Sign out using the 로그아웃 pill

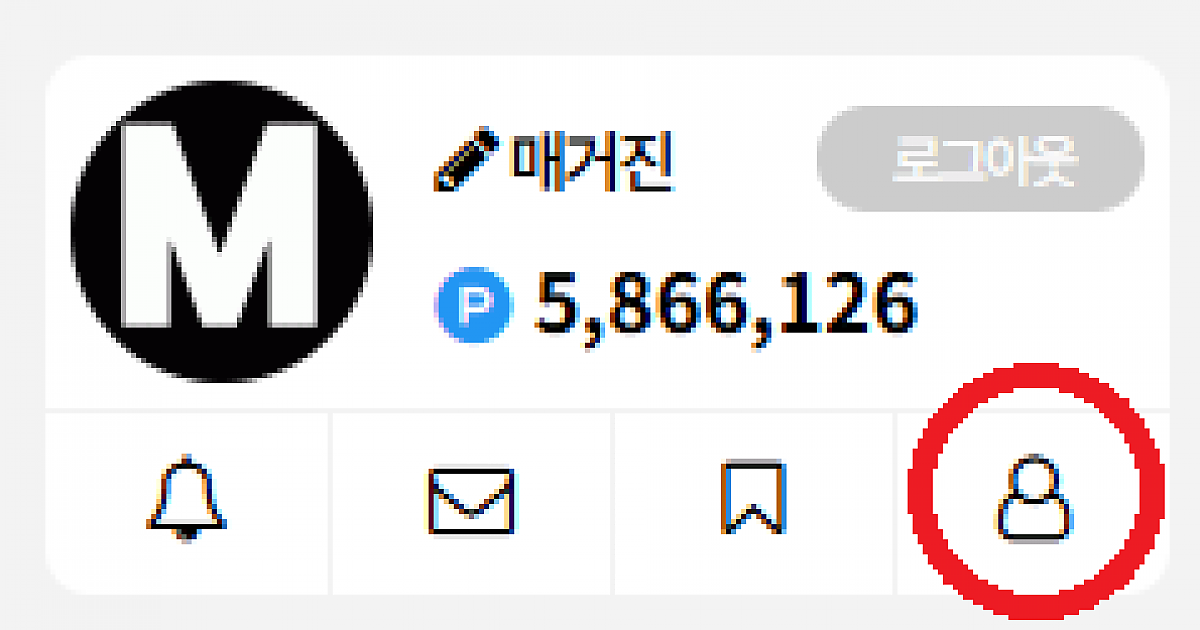pos(980,158)
